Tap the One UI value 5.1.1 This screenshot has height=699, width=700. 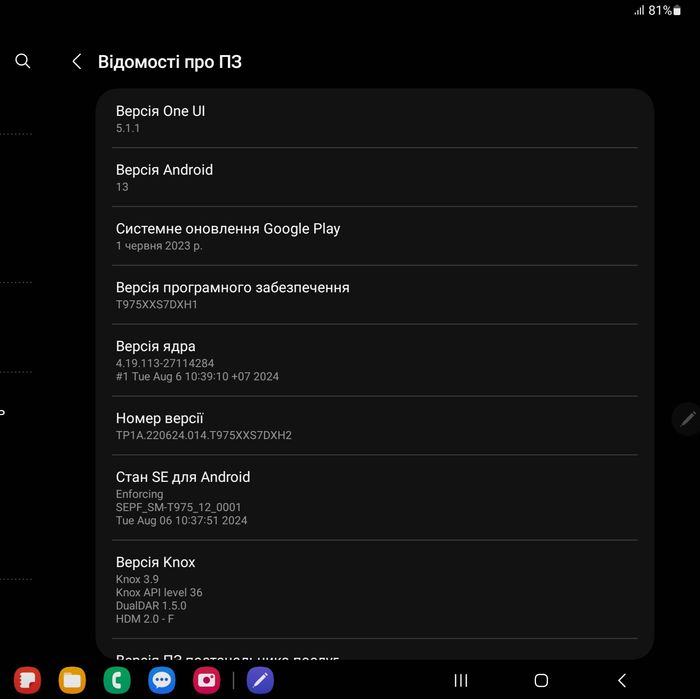pyautogui.click(x=128, y=128)
